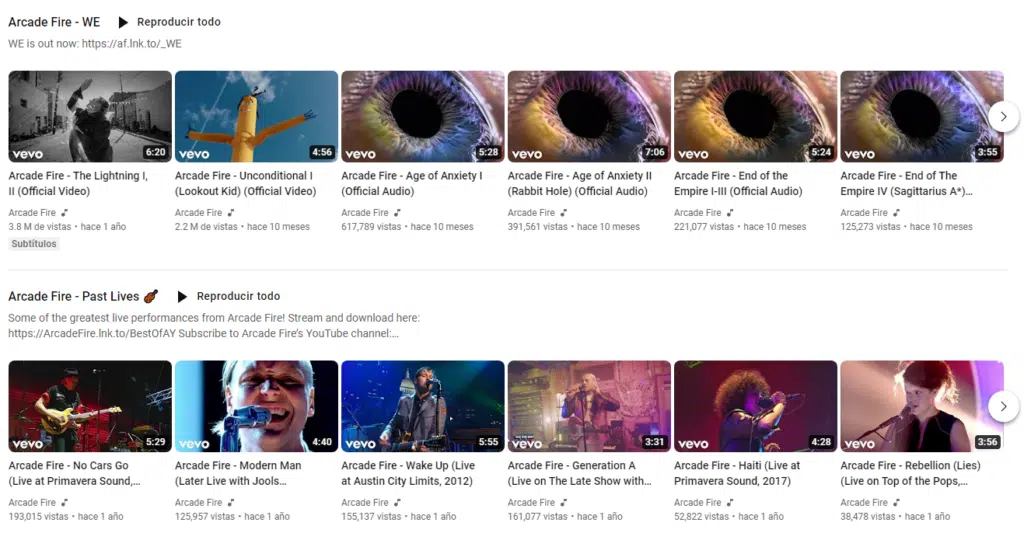
Task: Click Arcade Fire channel under Rabbit Hole video
Action: 532,213
